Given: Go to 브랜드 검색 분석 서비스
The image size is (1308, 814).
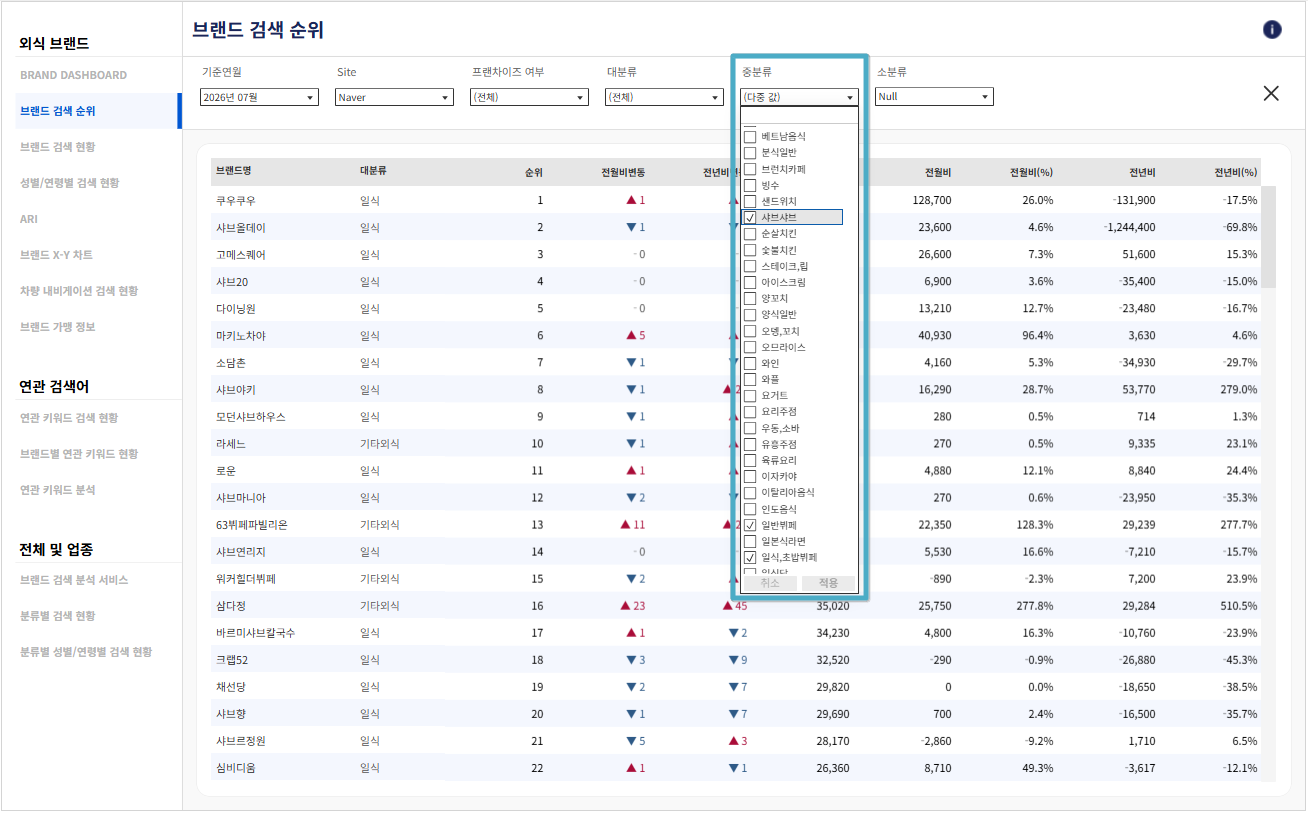Looking at the screenshot, I should (x=74, y=580).
